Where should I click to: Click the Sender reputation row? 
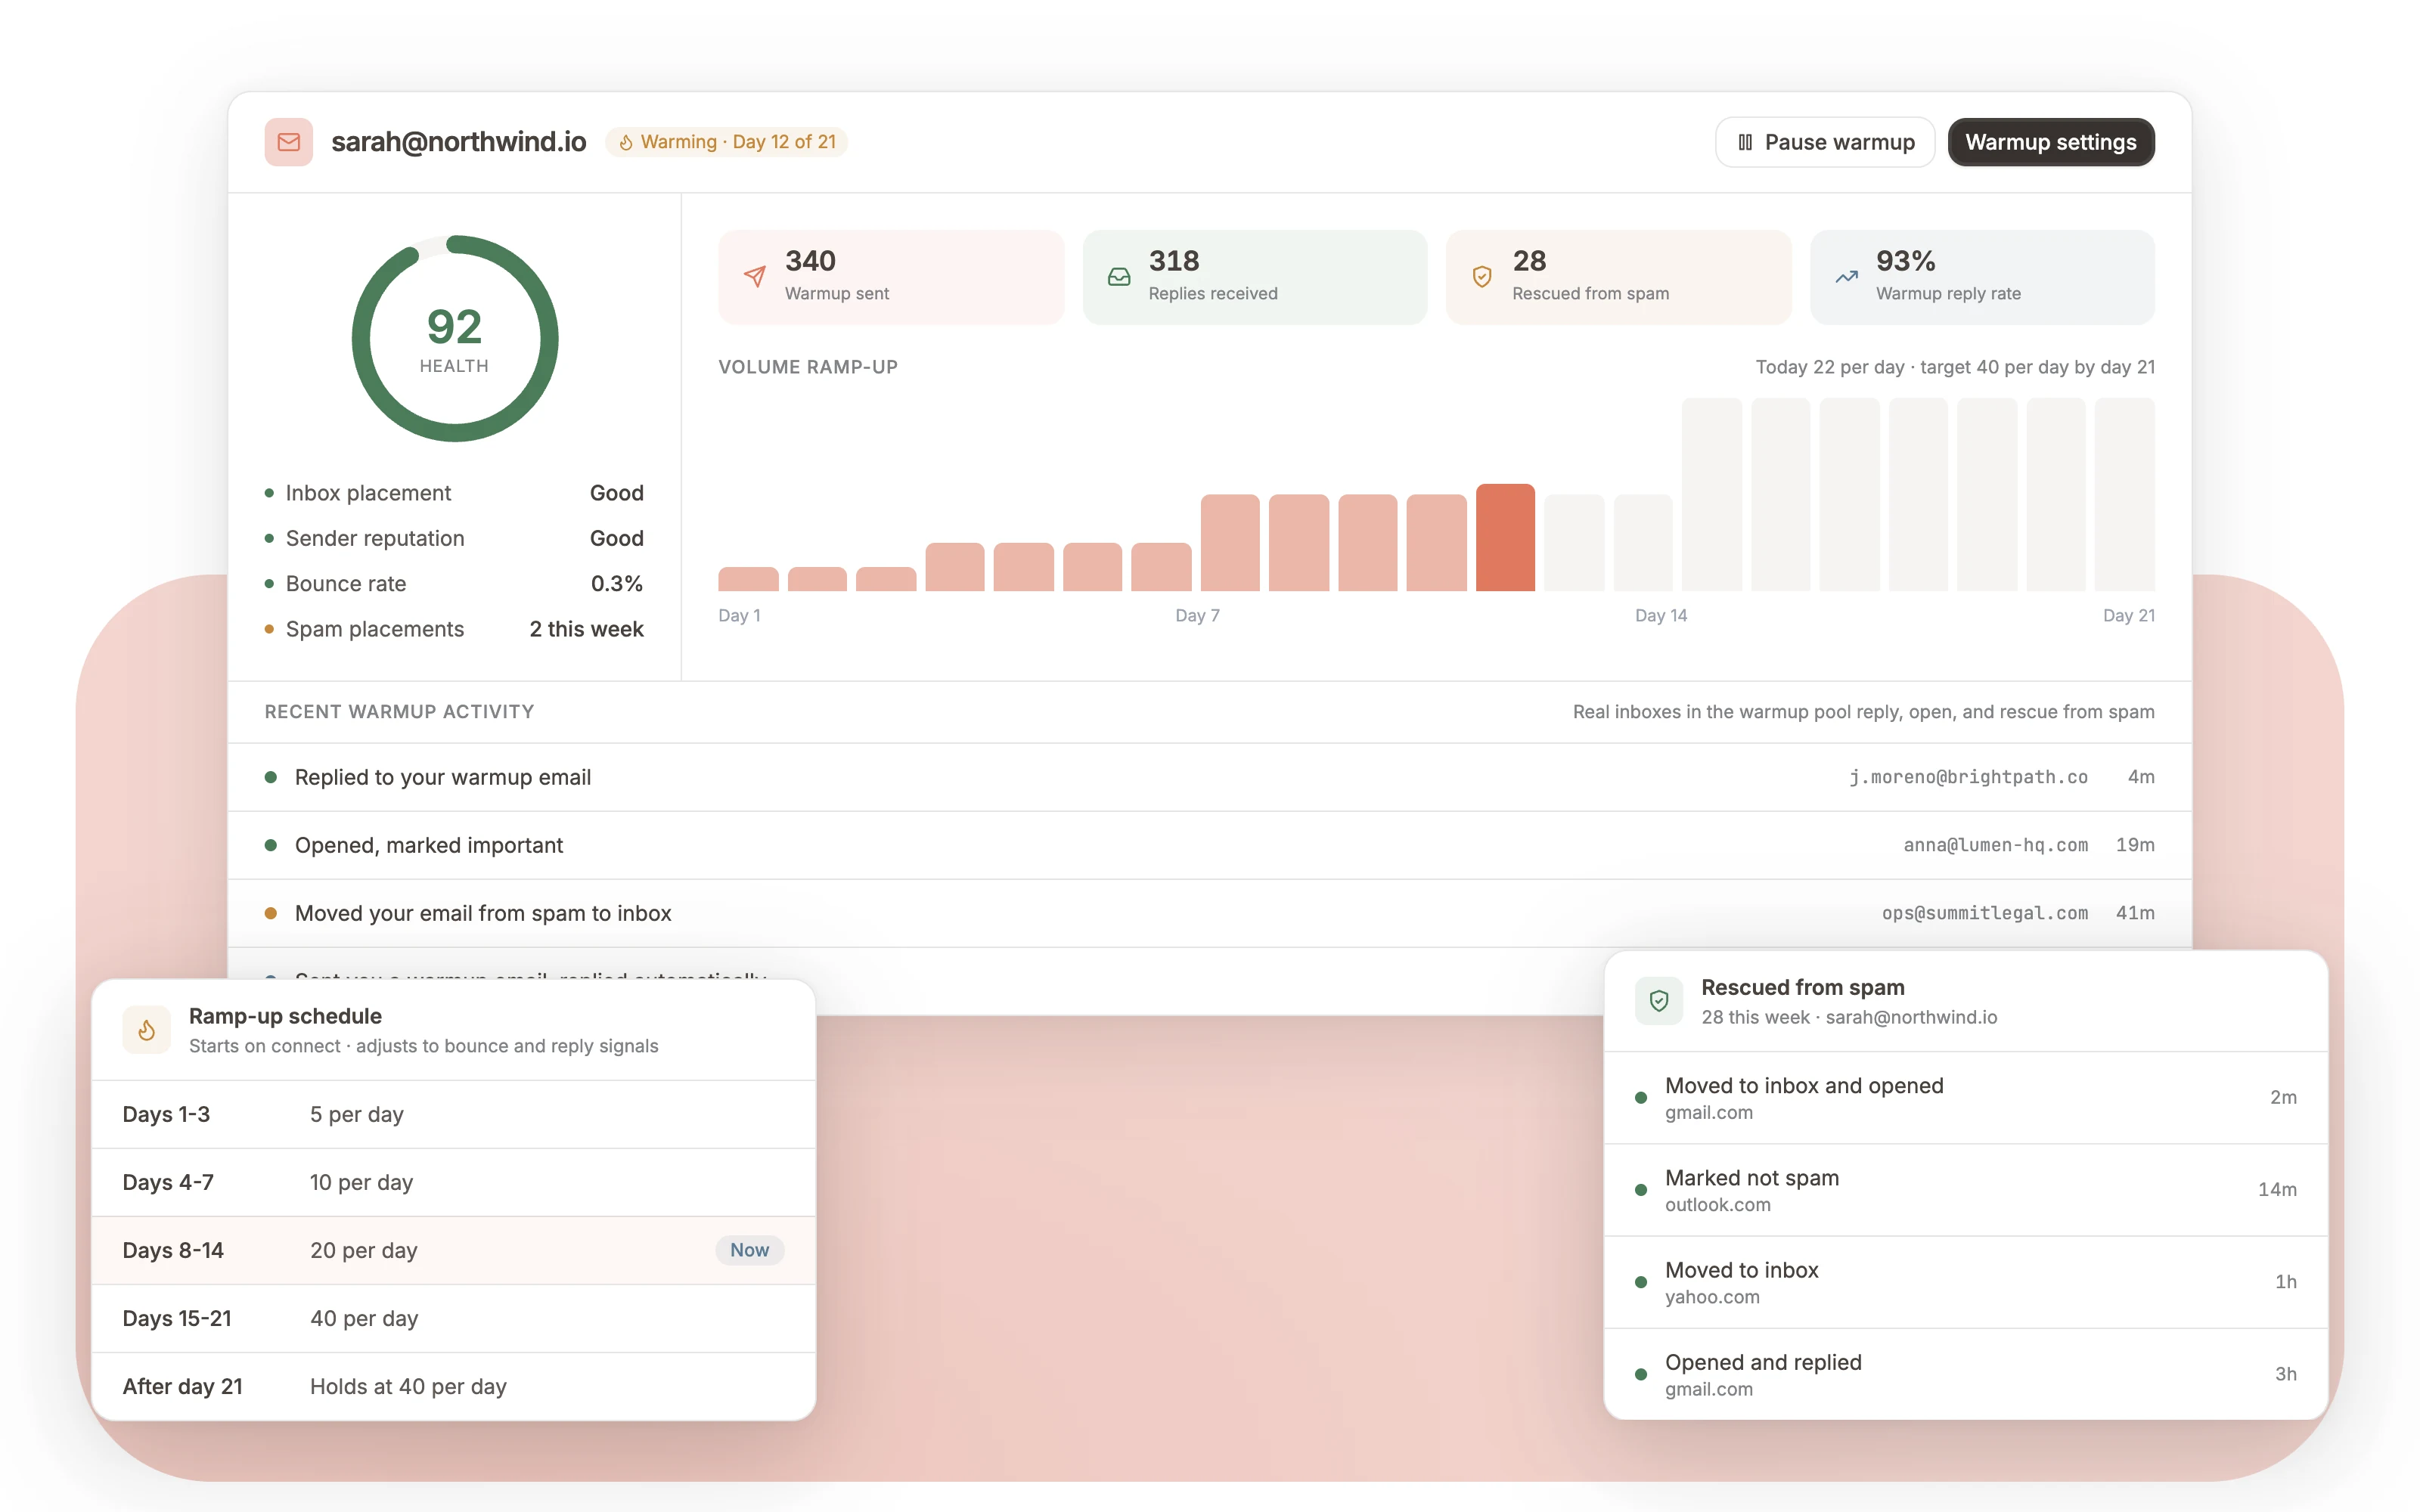point(454,538)
